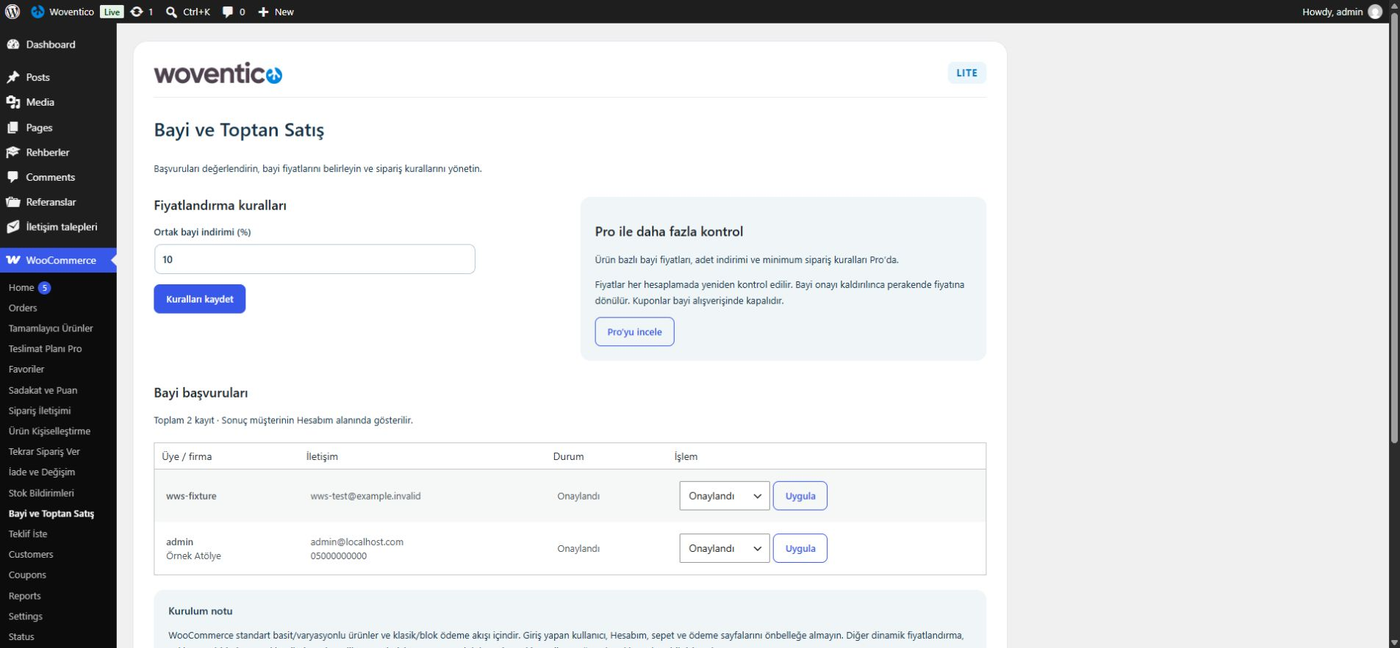Click the admin avatar icon
The image size is (1400, 648).
click(1376, 12)
